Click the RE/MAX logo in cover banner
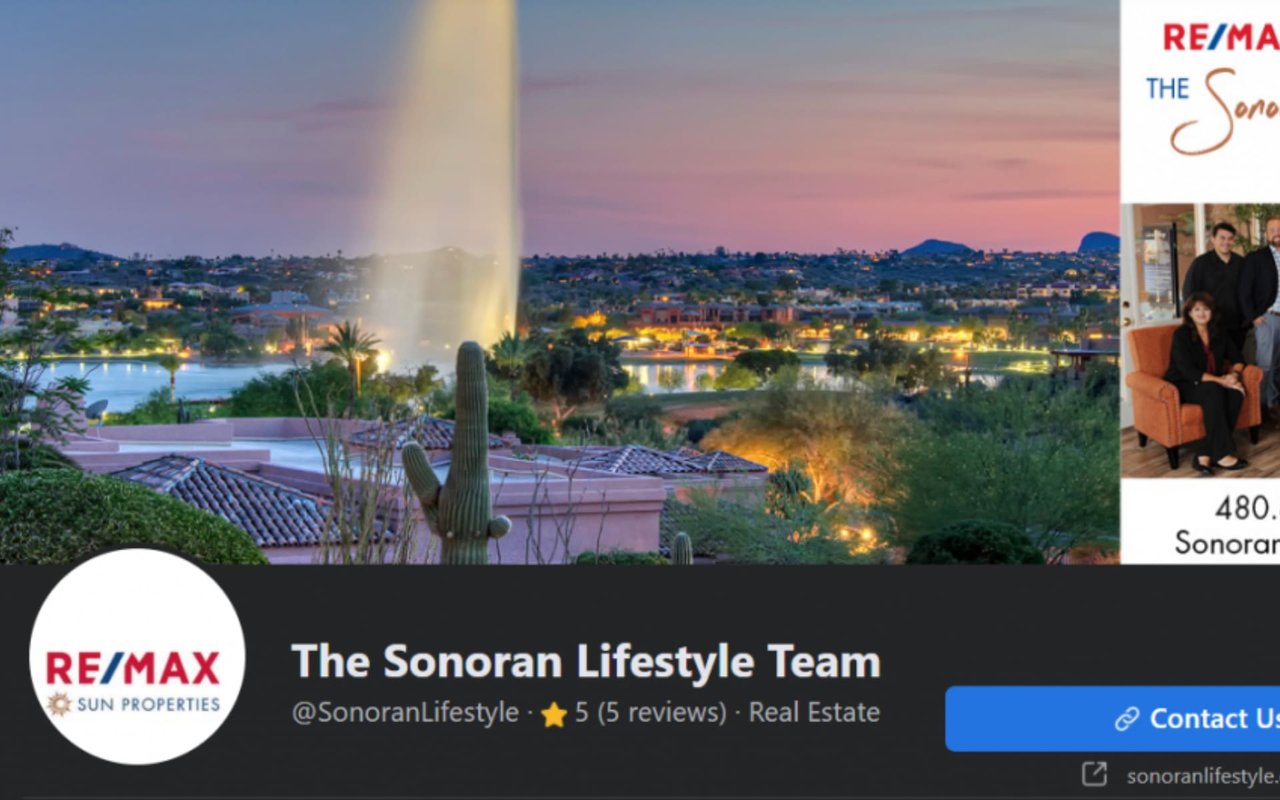Image resolution: width=1280 pixels, height=800 pixels. click(x=1220, y=38)
